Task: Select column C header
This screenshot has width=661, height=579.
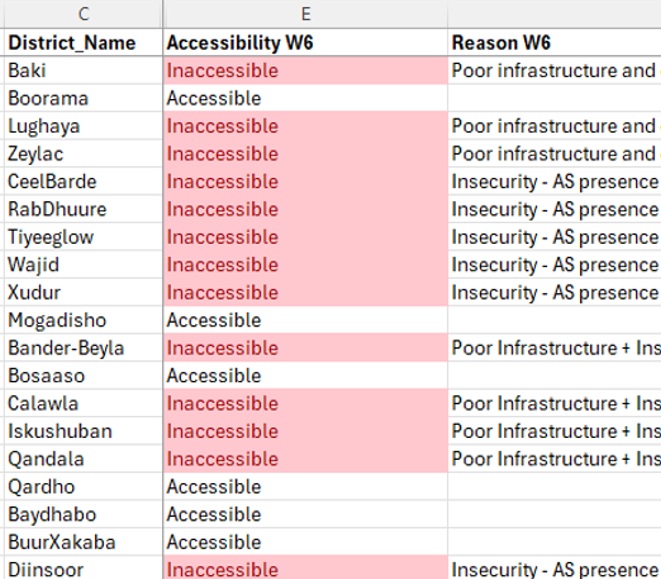Action: click(82, 14)
